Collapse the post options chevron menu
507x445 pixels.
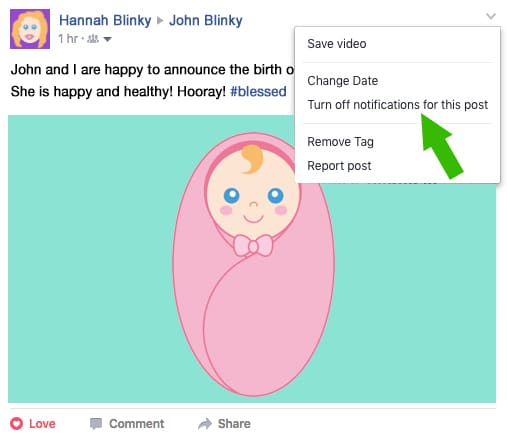coord(491,16)
